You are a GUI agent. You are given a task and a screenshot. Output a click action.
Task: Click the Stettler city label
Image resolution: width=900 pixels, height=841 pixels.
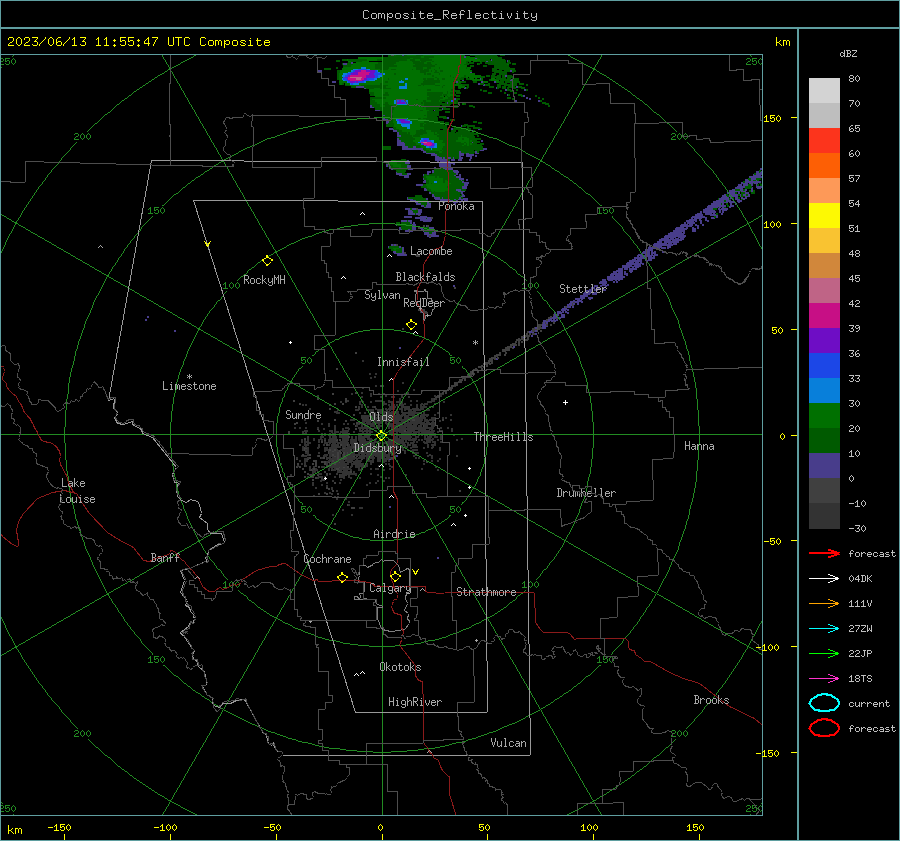[583, 289]
